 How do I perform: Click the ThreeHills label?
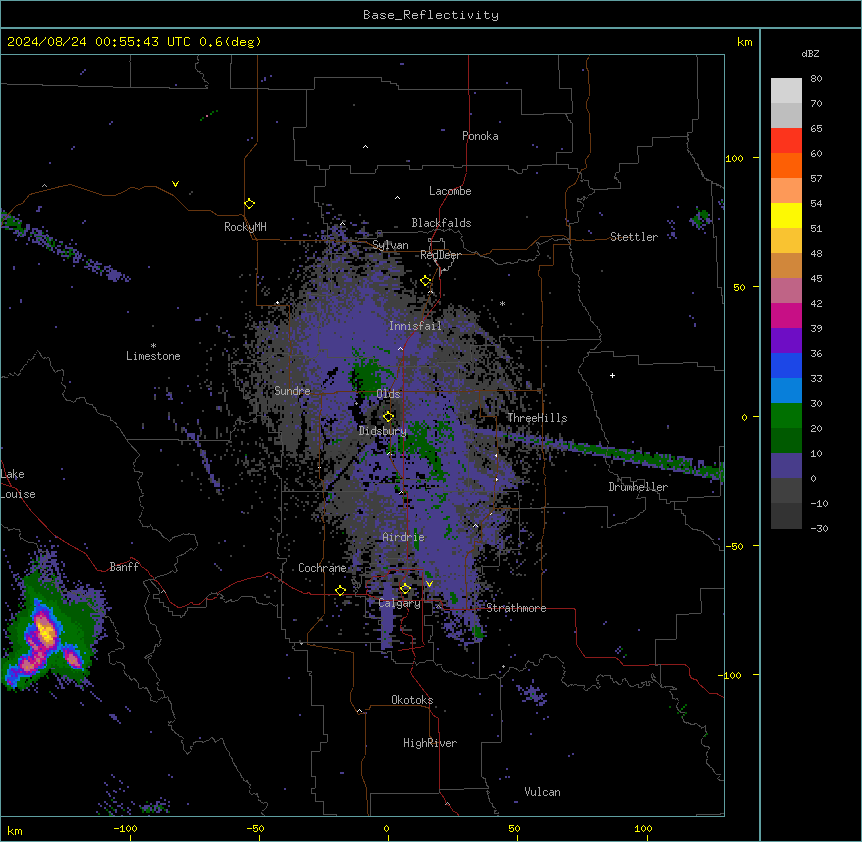click(537, 418)
